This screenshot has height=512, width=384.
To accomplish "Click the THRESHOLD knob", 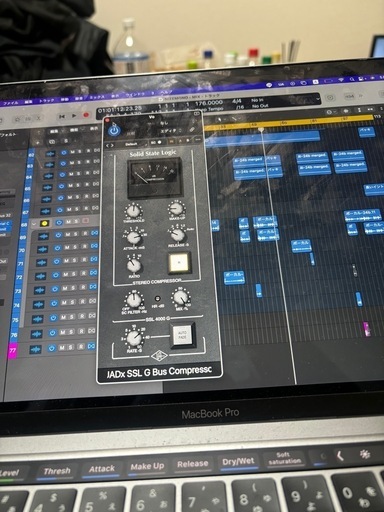I will [x=133, y=211].
